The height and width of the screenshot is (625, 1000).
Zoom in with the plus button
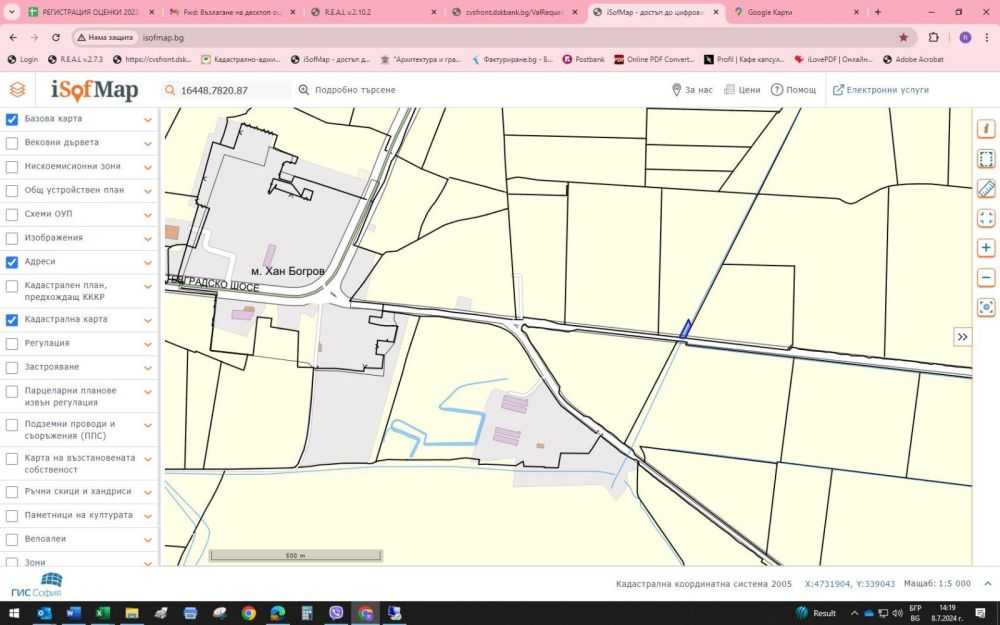(986, 248)
